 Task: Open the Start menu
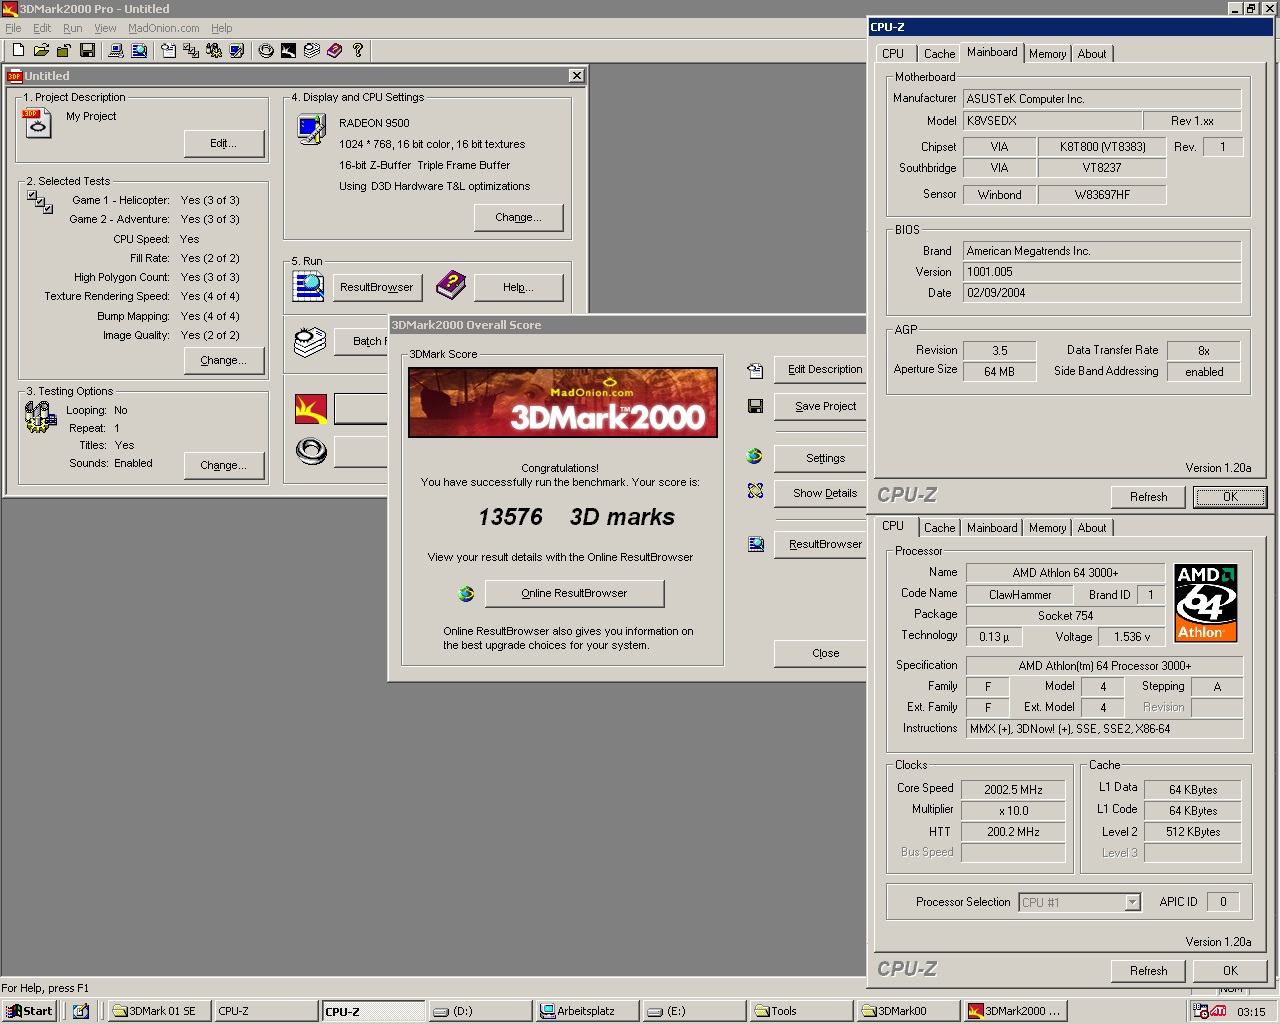tap(29, 1011)
